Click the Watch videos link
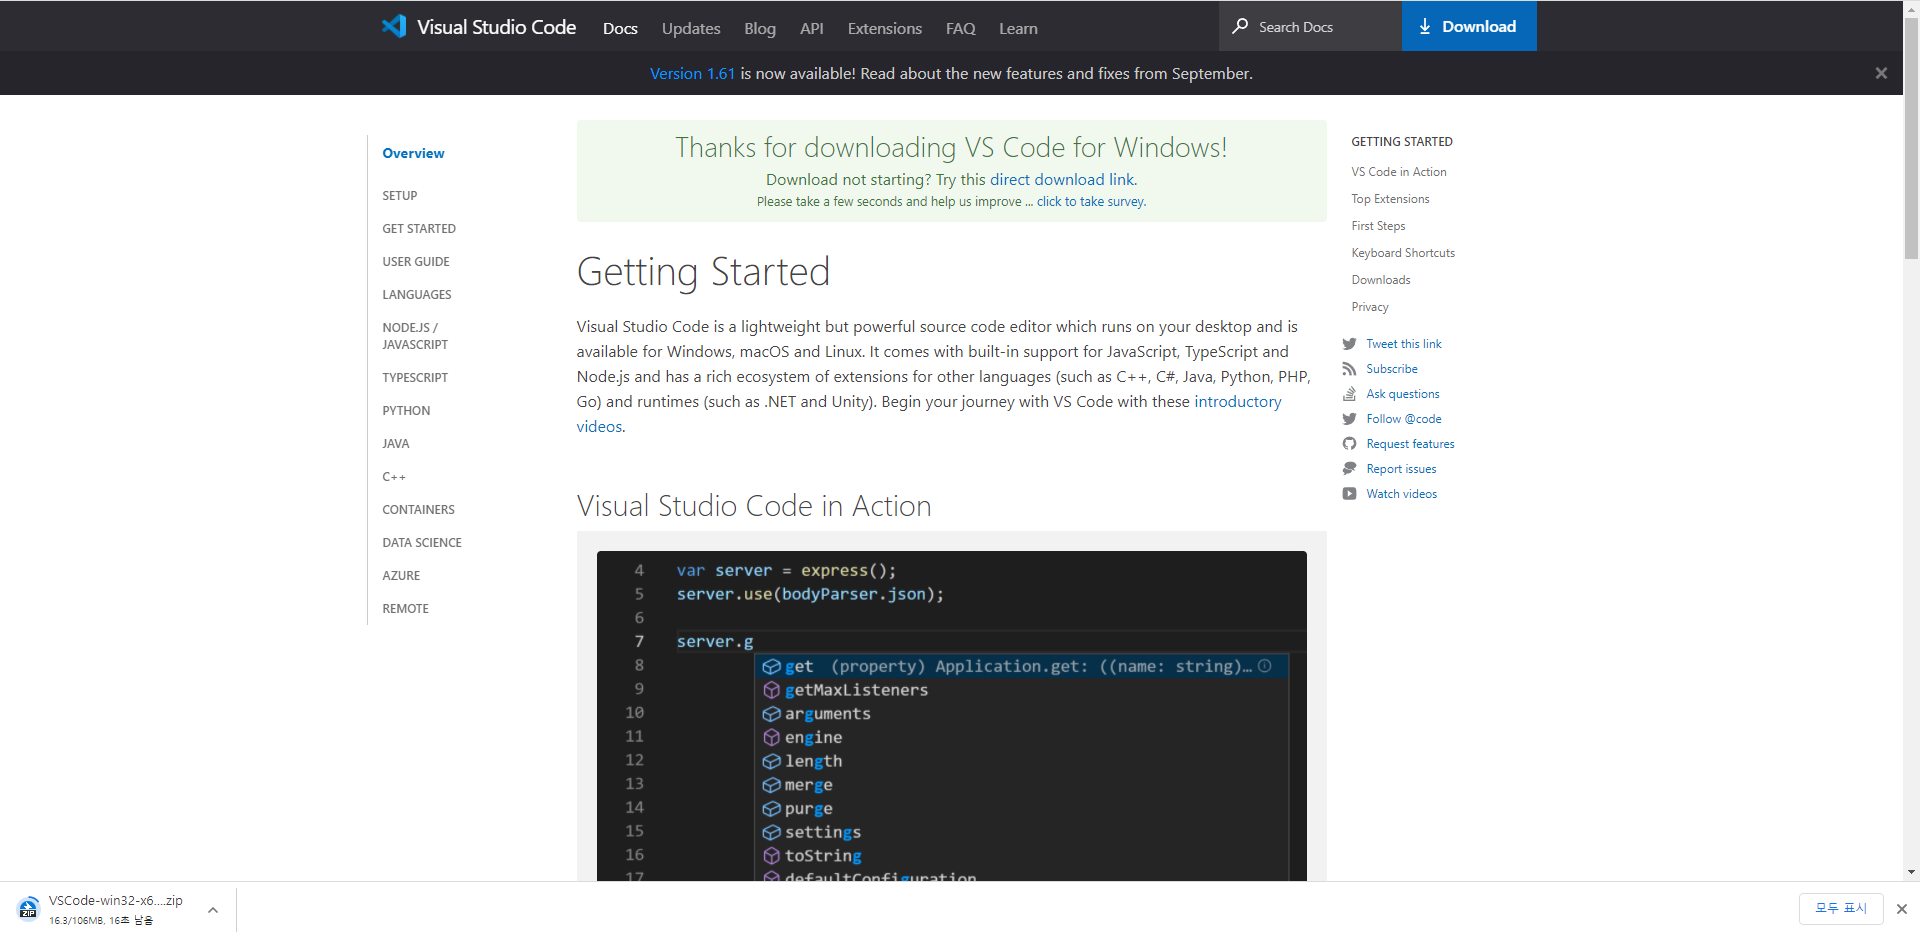This screenshot has height=938, width=1920. pyautogui.click(x=1401, y=494)
